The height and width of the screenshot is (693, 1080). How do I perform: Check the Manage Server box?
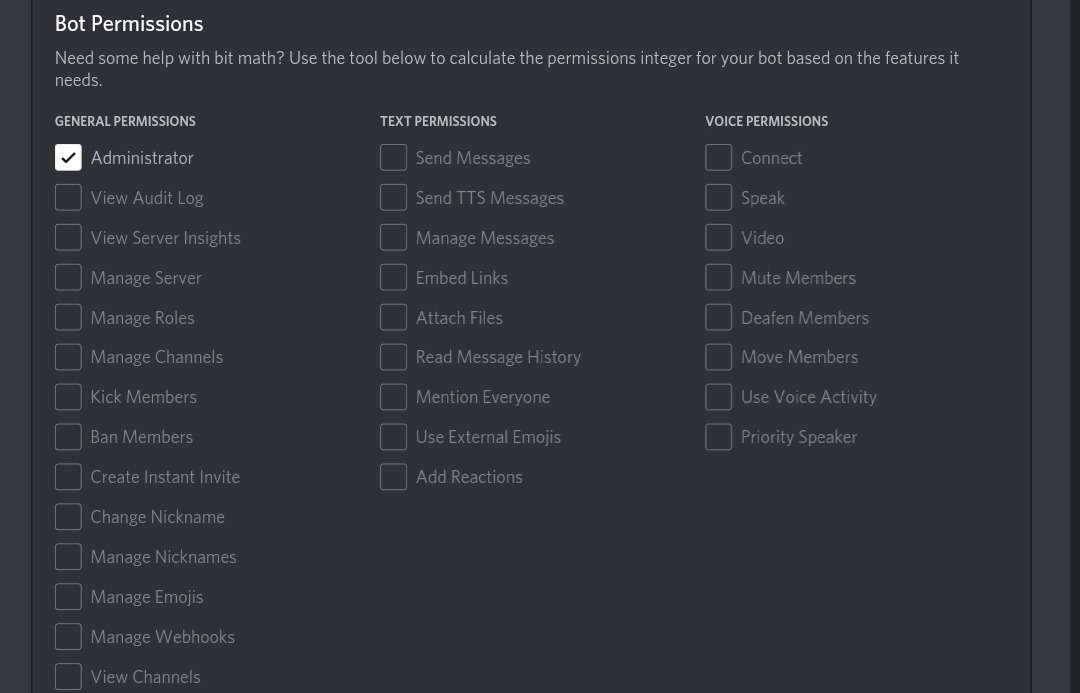[68, 278]
